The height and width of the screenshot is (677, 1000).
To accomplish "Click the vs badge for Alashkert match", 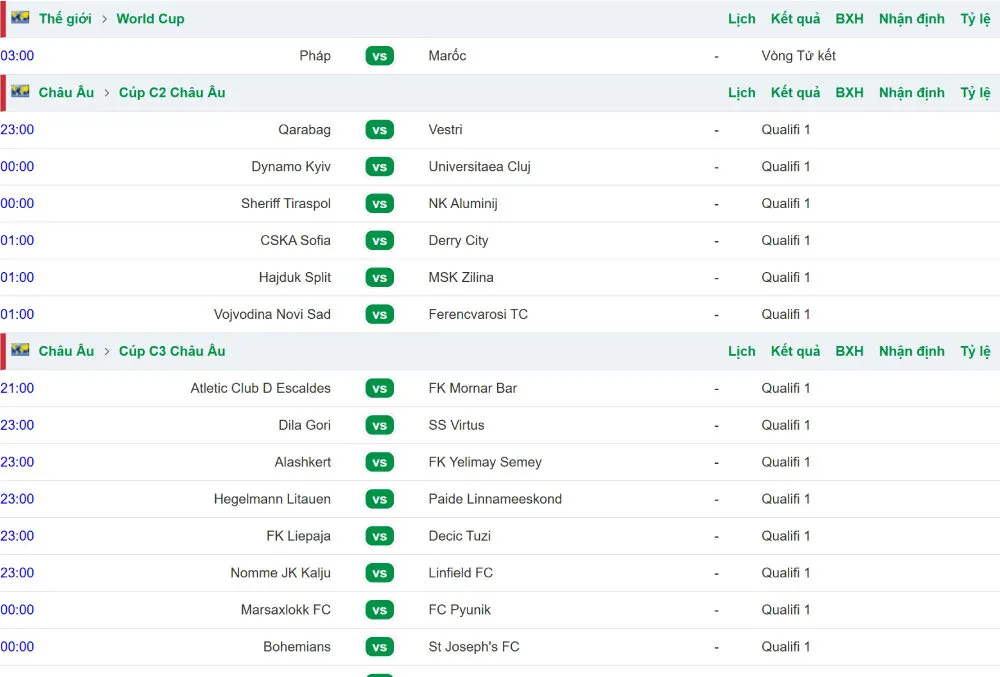I will click(379, 463).
